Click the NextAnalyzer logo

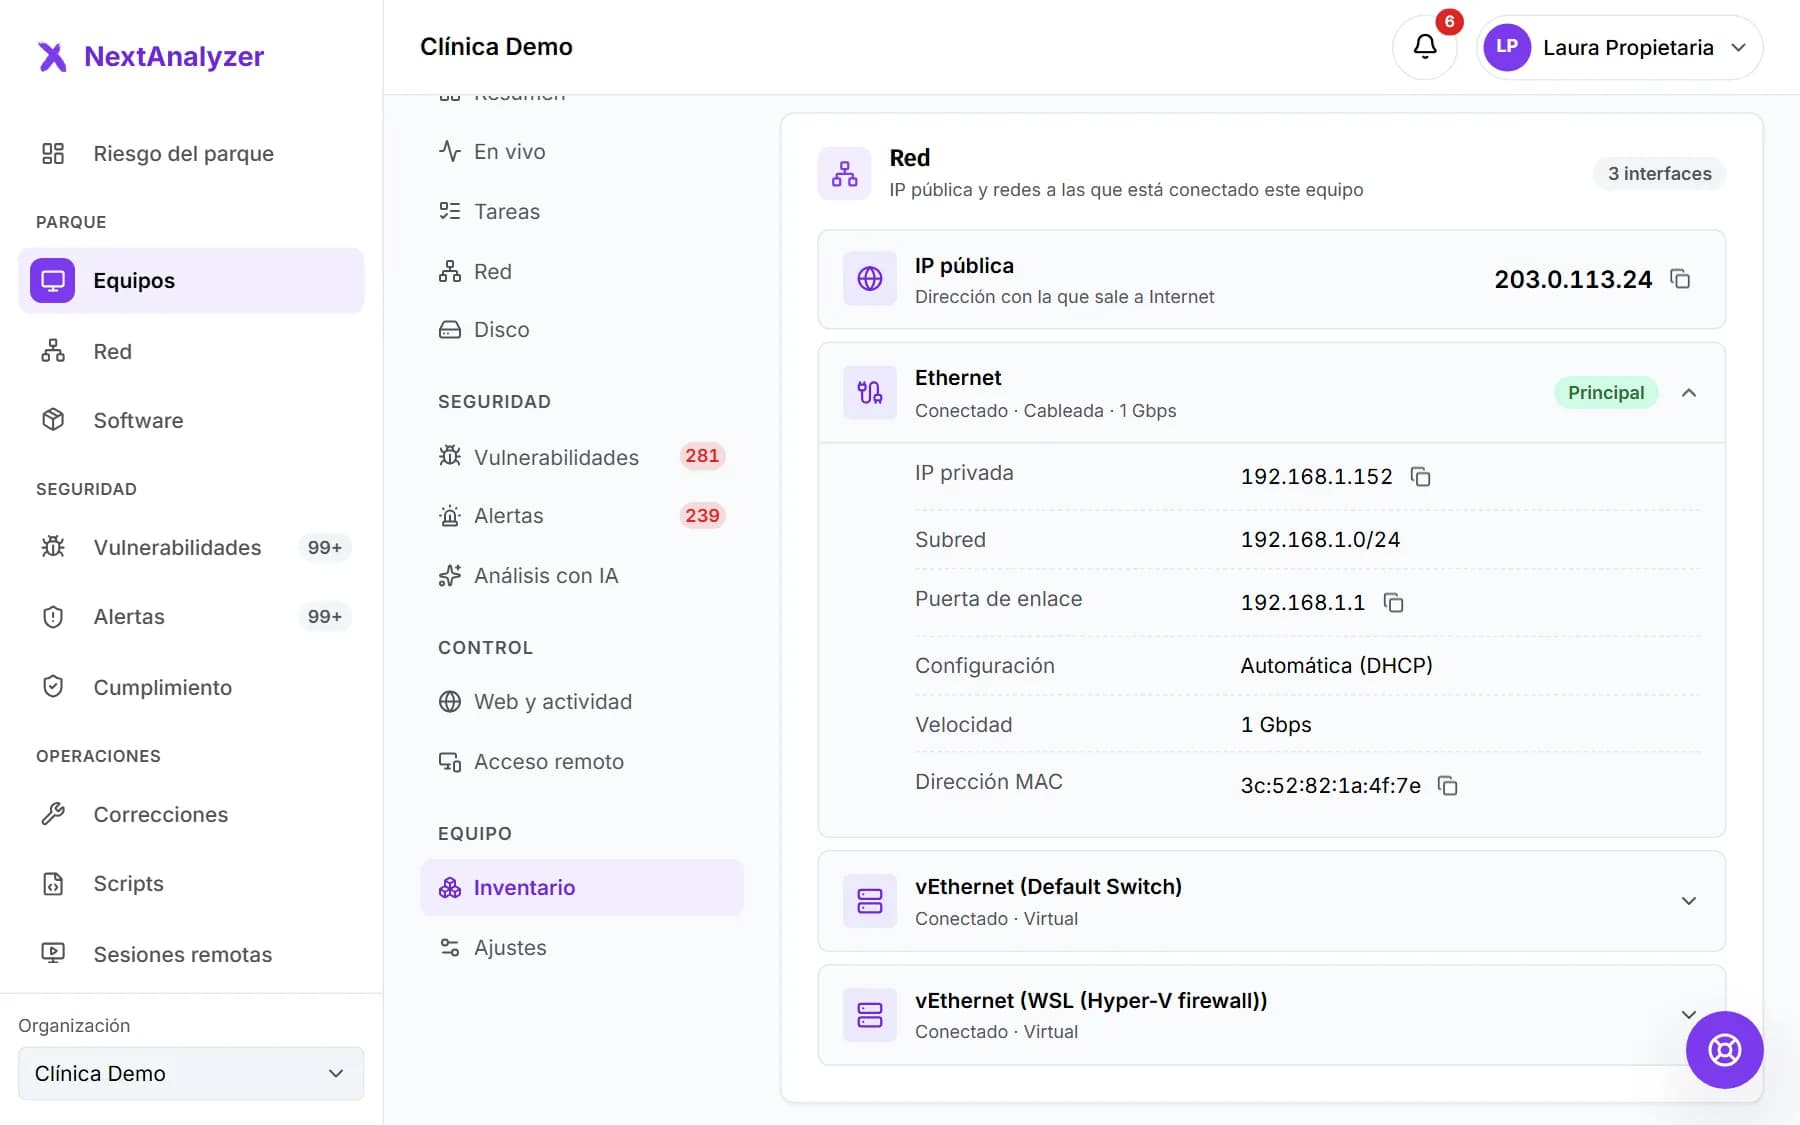150,56
